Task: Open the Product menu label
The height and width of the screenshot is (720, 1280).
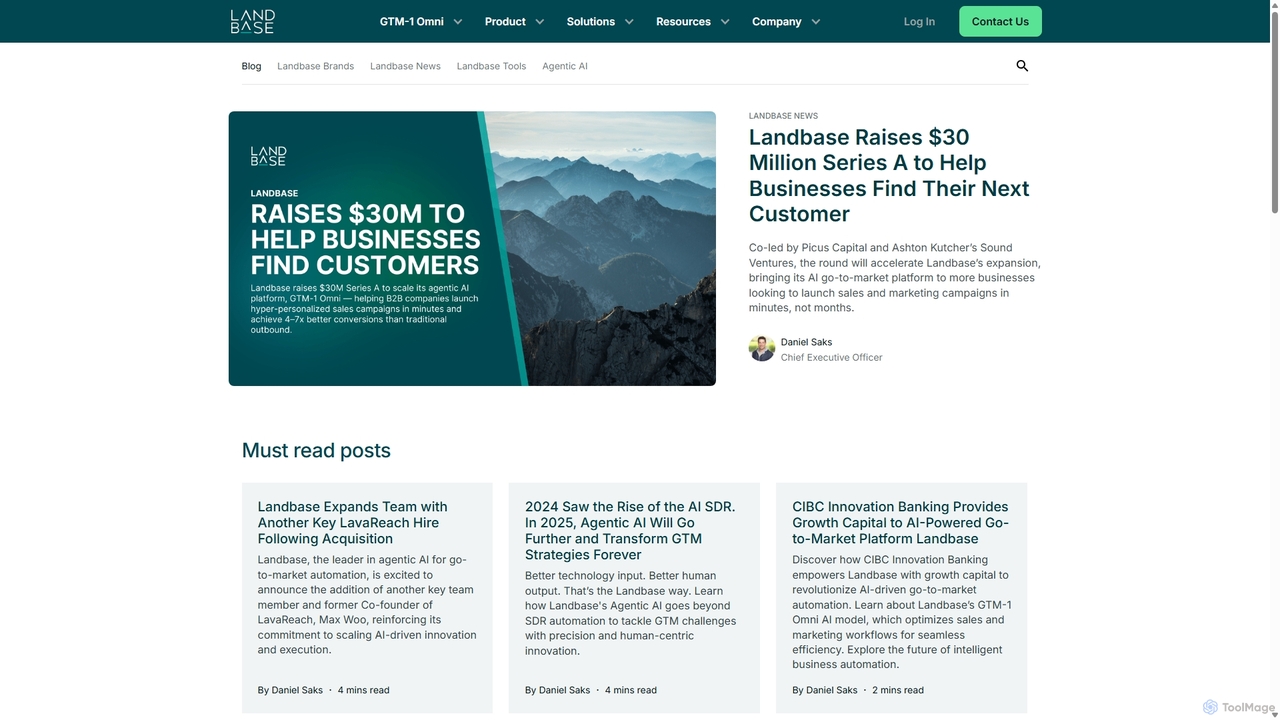Action: [x=505, y=21]
